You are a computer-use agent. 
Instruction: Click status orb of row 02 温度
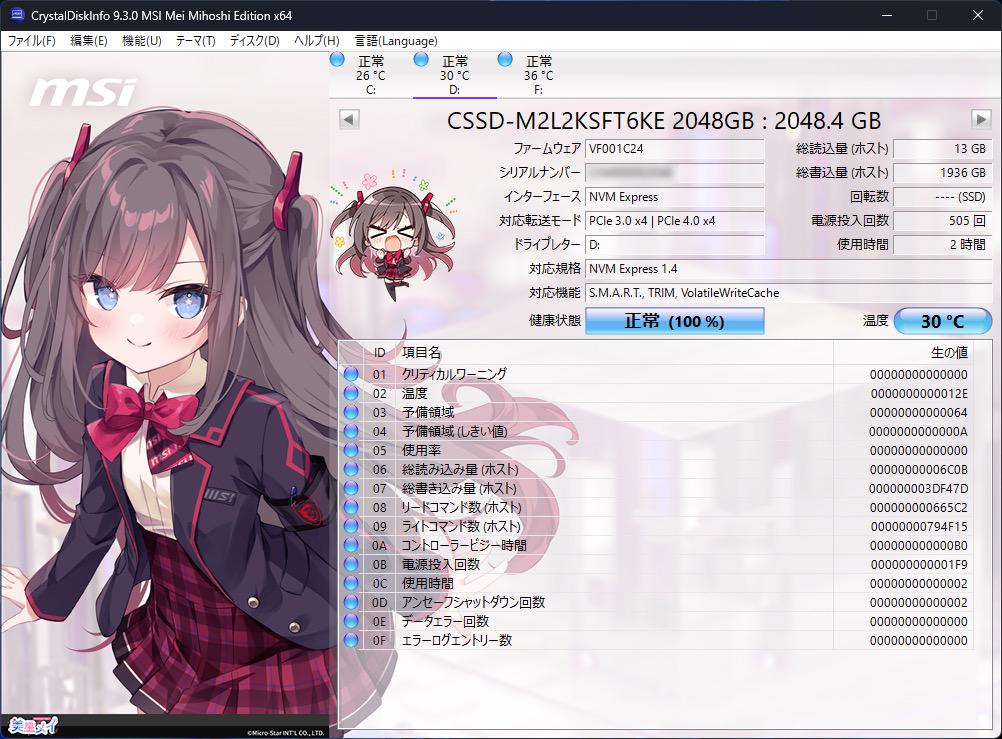[x=351, y=393]
